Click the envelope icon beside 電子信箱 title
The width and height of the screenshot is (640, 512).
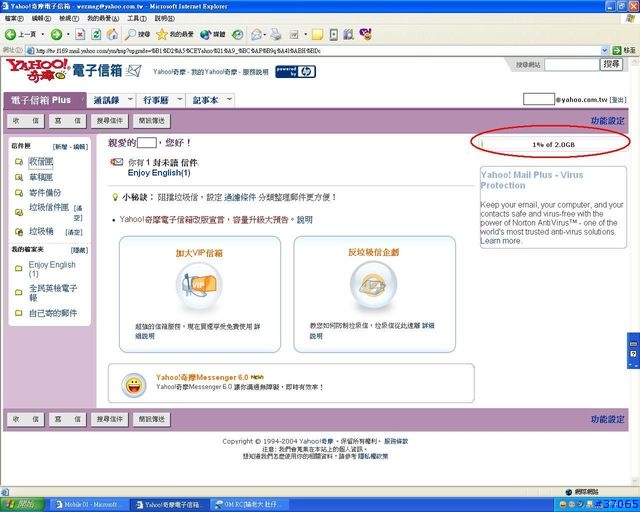click(x=133, y=71)
